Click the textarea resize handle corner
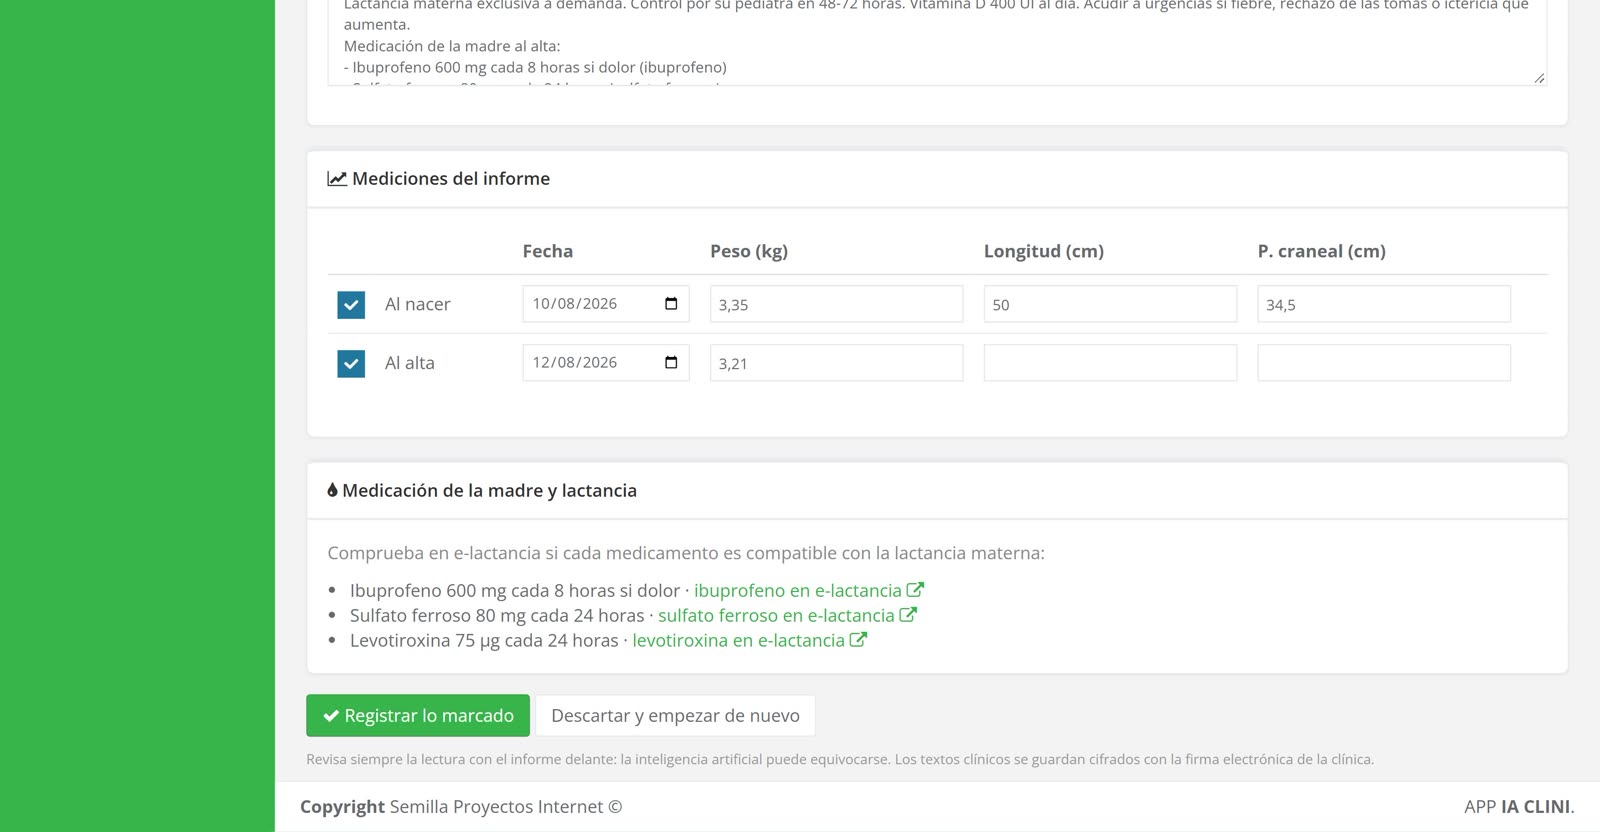 pos(1539,78)
